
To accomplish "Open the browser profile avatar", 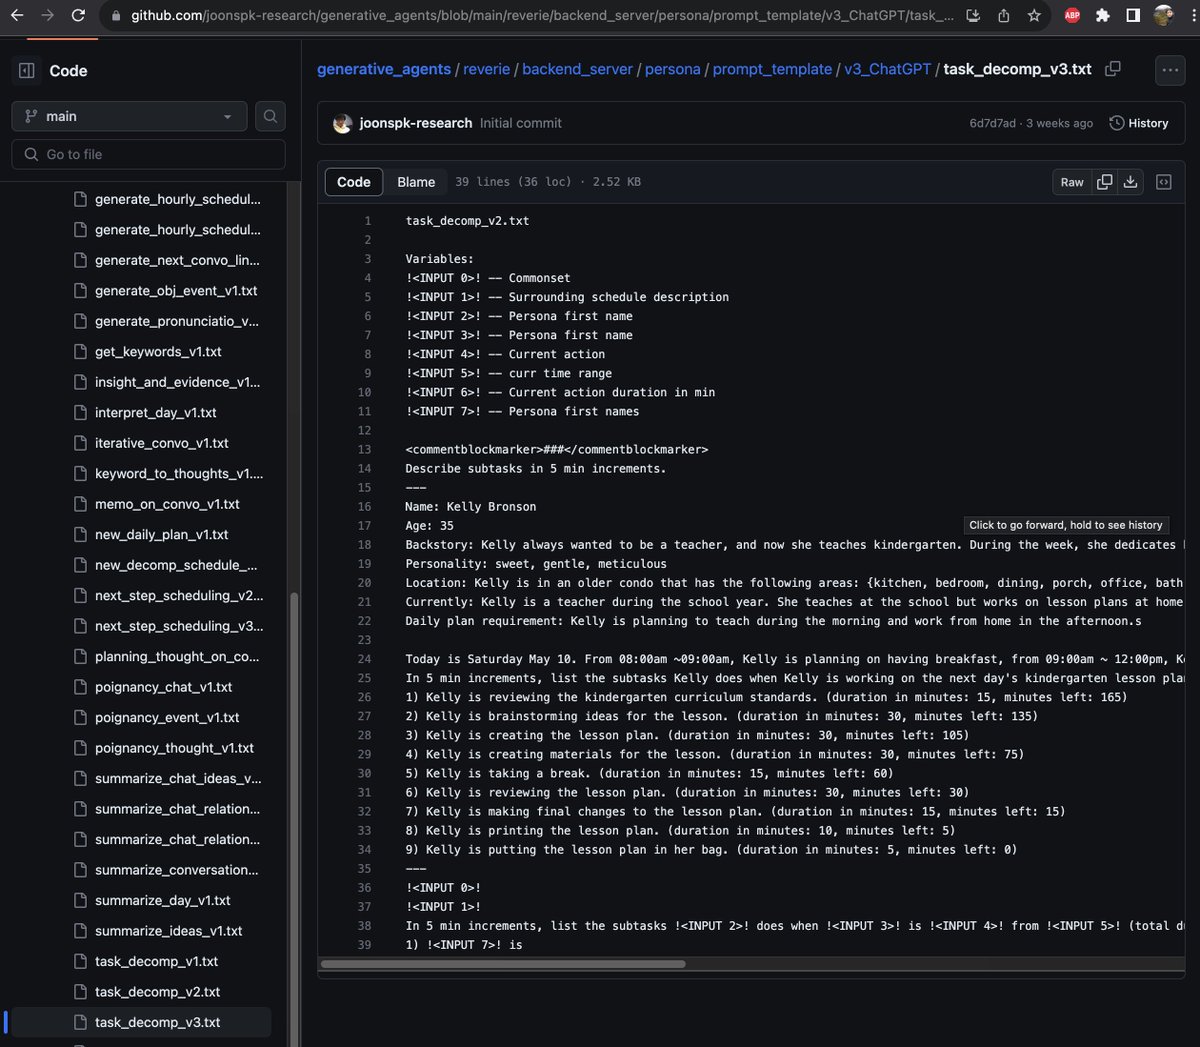I will tap(1163, 16).
